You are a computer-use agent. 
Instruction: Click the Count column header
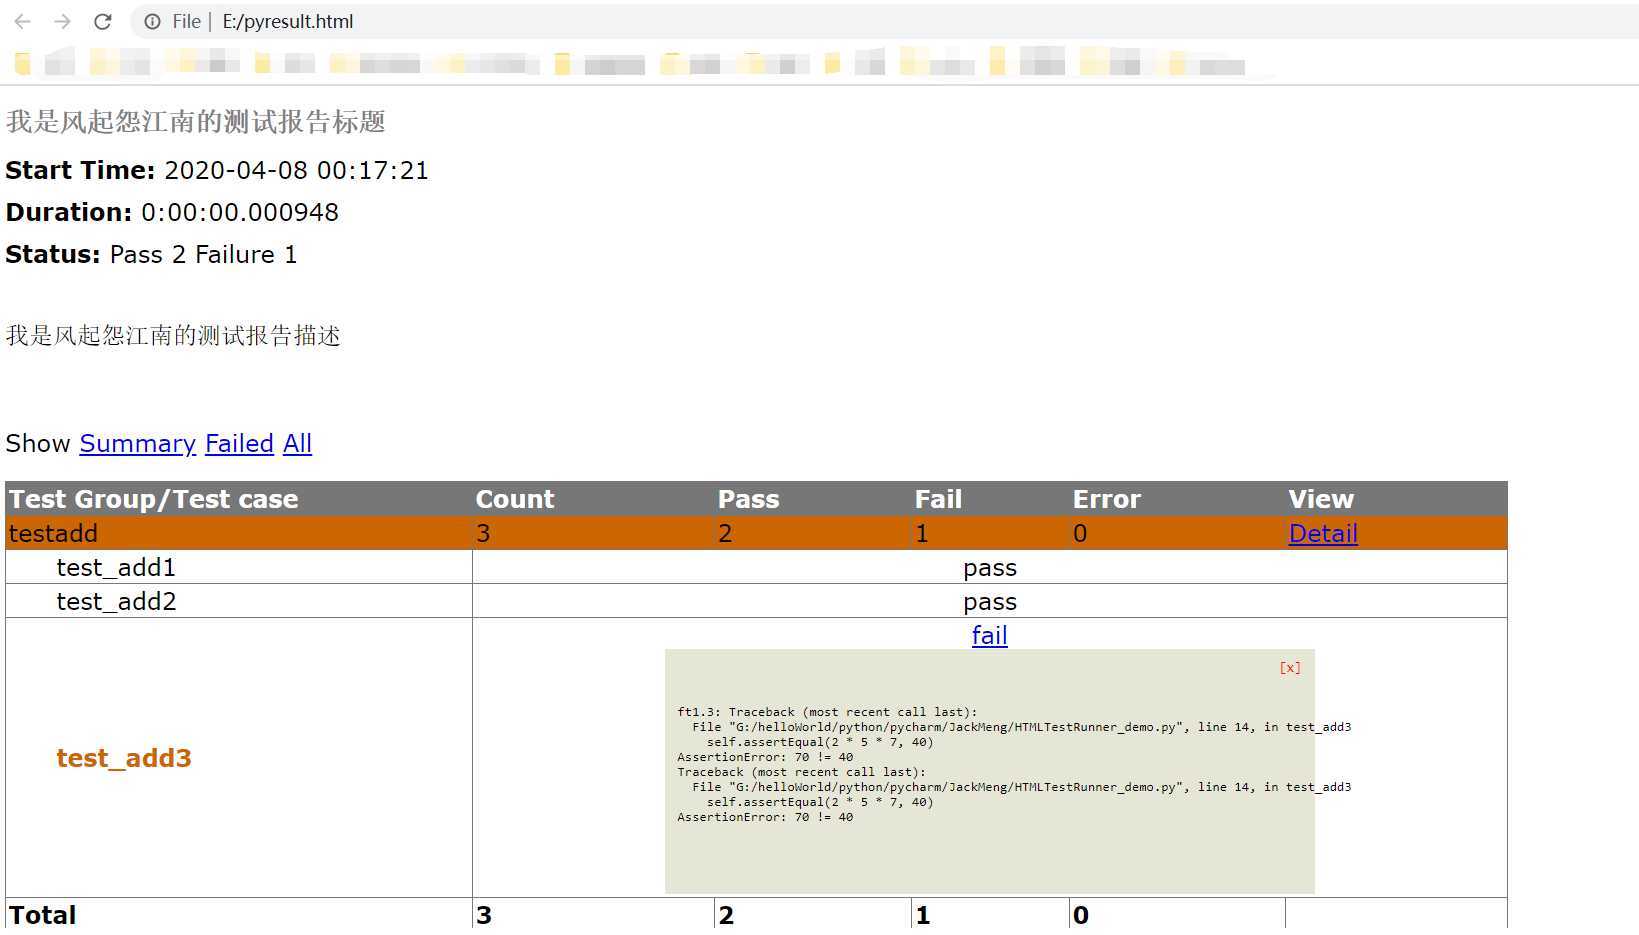515,499
